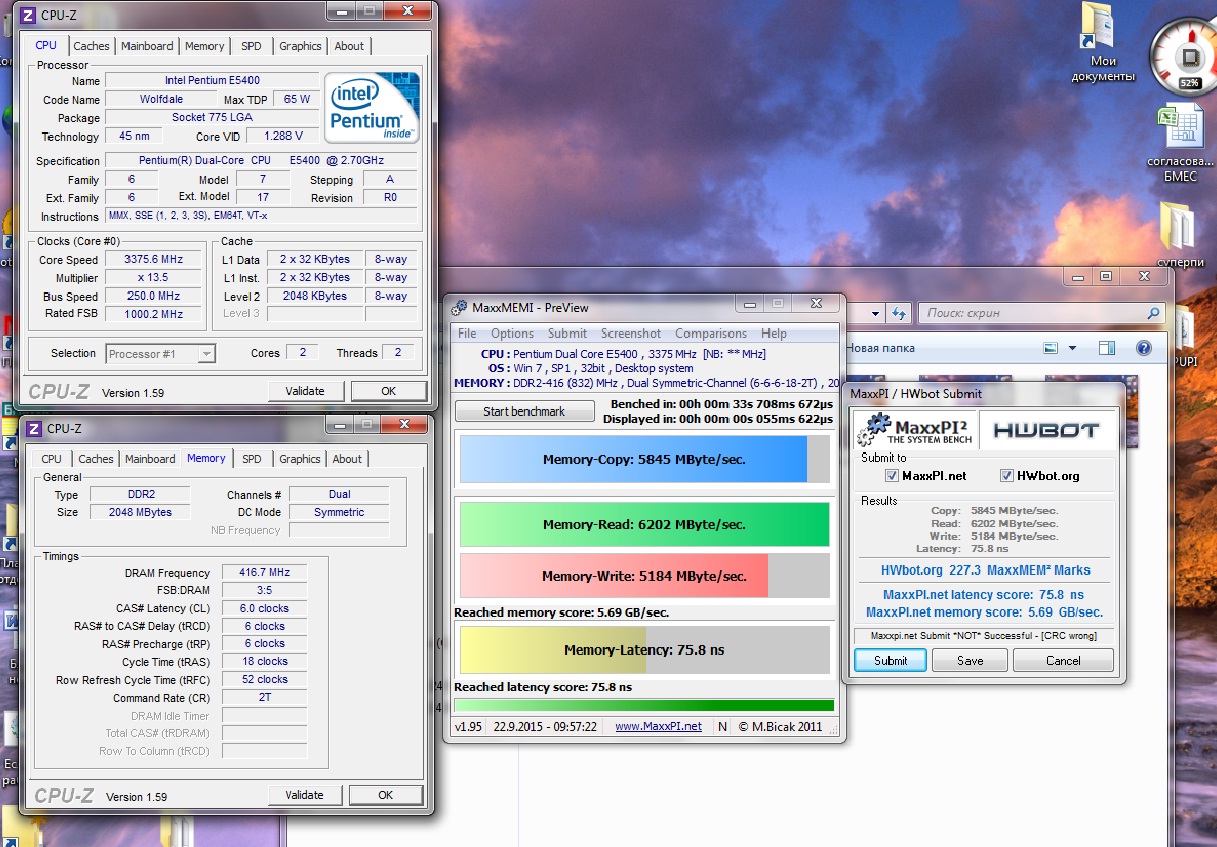Switch to CPU tab in lower CPU-Z
The width and height of the screenshot is (1217, 847).
click(51, 459)
